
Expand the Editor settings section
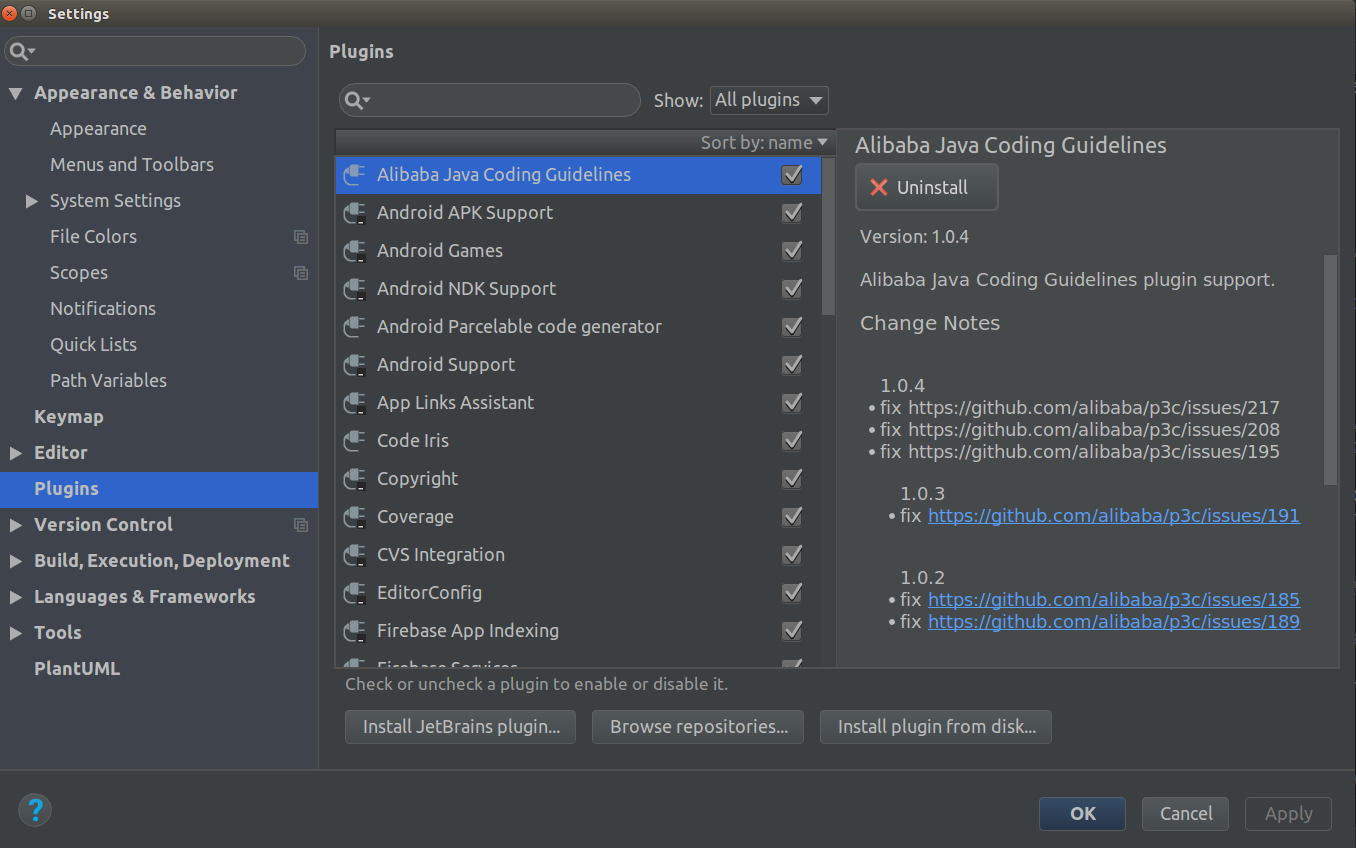16,453
